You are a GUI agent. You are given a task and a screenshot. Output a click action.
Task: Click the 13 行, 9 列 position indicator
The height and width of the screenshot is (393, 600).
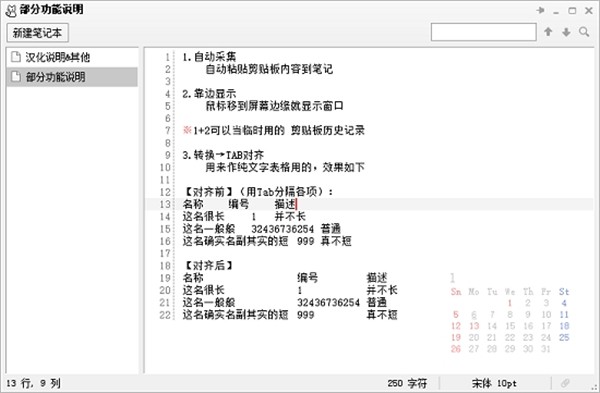33,383
